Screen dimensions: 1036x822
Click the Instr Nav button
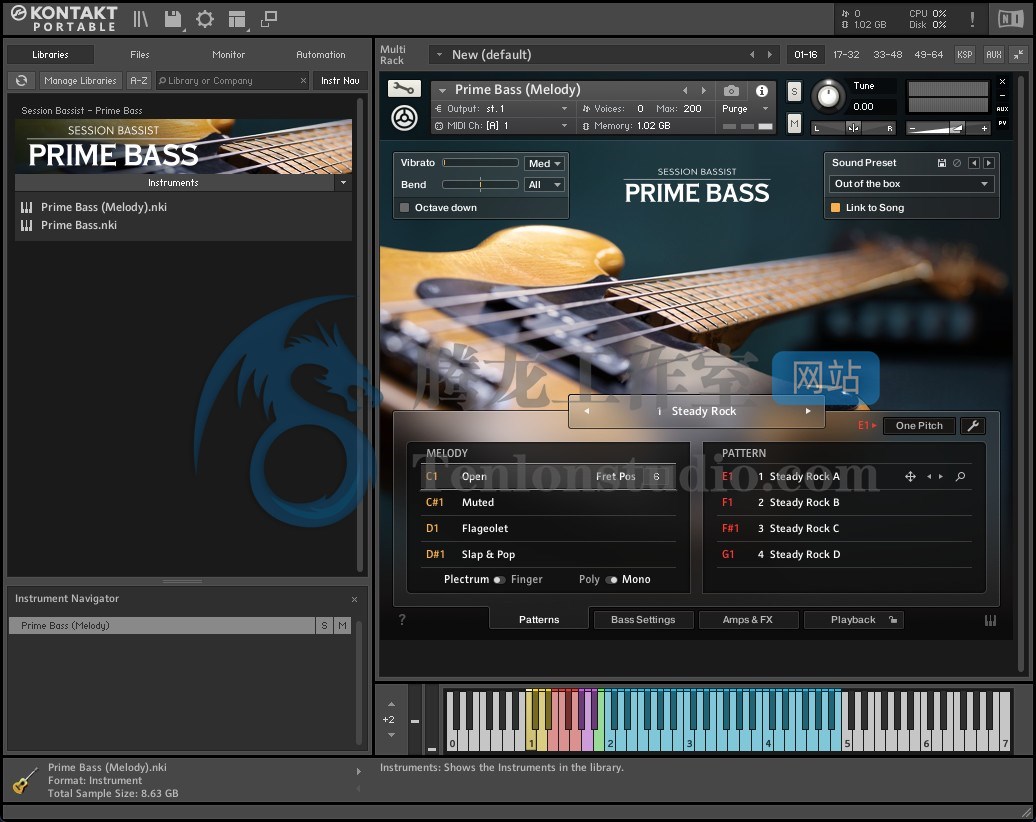pos(340,81)
